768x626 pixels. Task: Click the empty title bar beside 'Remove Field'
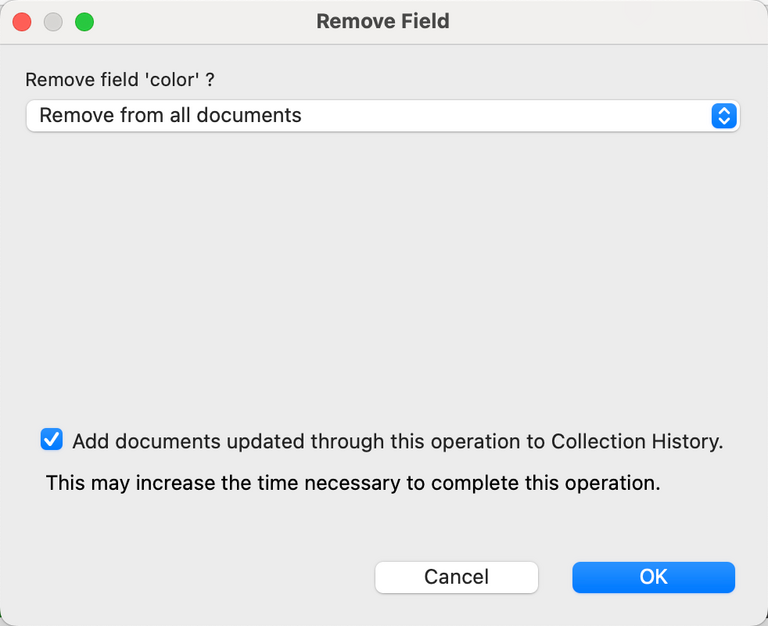point(600,21)
